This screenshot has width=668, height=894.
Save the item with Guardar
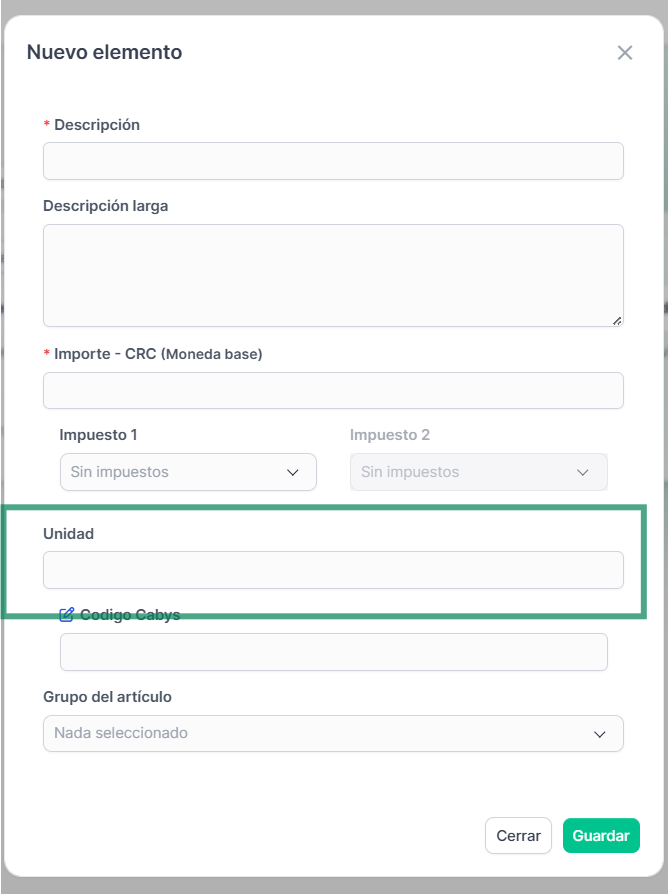pos(601,836)
